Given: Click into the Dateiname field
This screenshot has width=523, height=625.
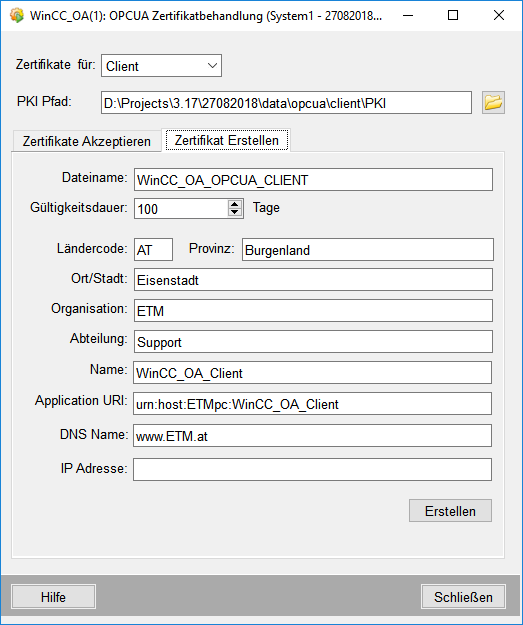Looking at the screenshot, I should (313, 180).
